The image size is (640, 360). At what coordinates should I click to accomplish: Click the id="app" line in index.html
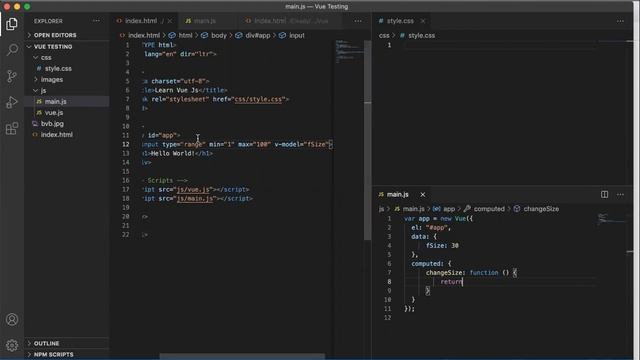161,135
